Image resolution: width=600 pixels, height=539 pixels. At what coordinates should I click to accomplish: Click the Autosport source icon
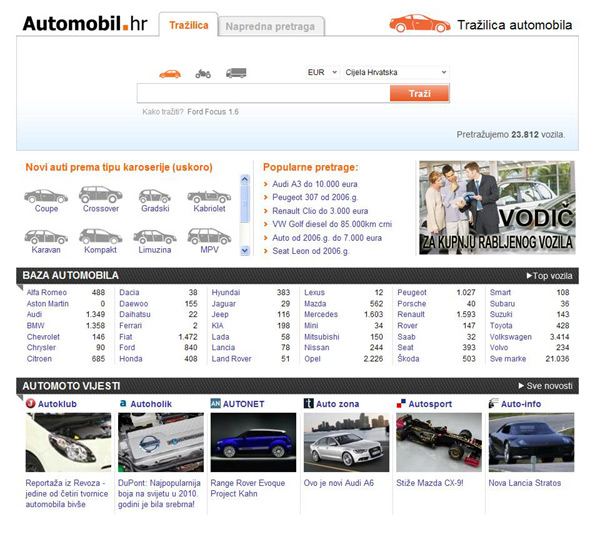click(401, 404)
